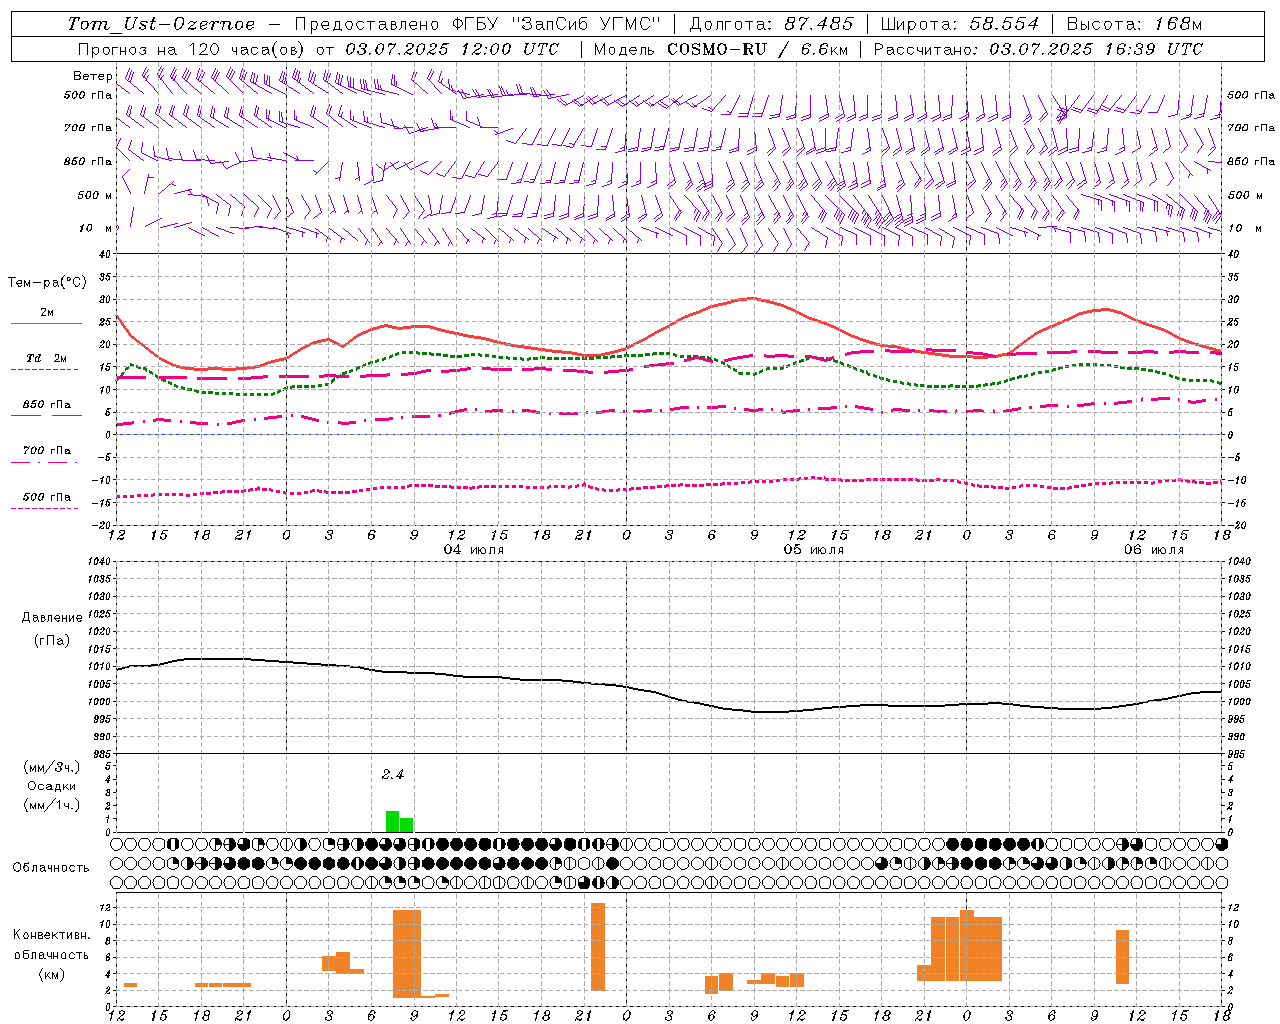This screenshot has width=1280, height=1024.
Task: Click the 500 м wind level on right axis
Action: tap(1244, 195)
